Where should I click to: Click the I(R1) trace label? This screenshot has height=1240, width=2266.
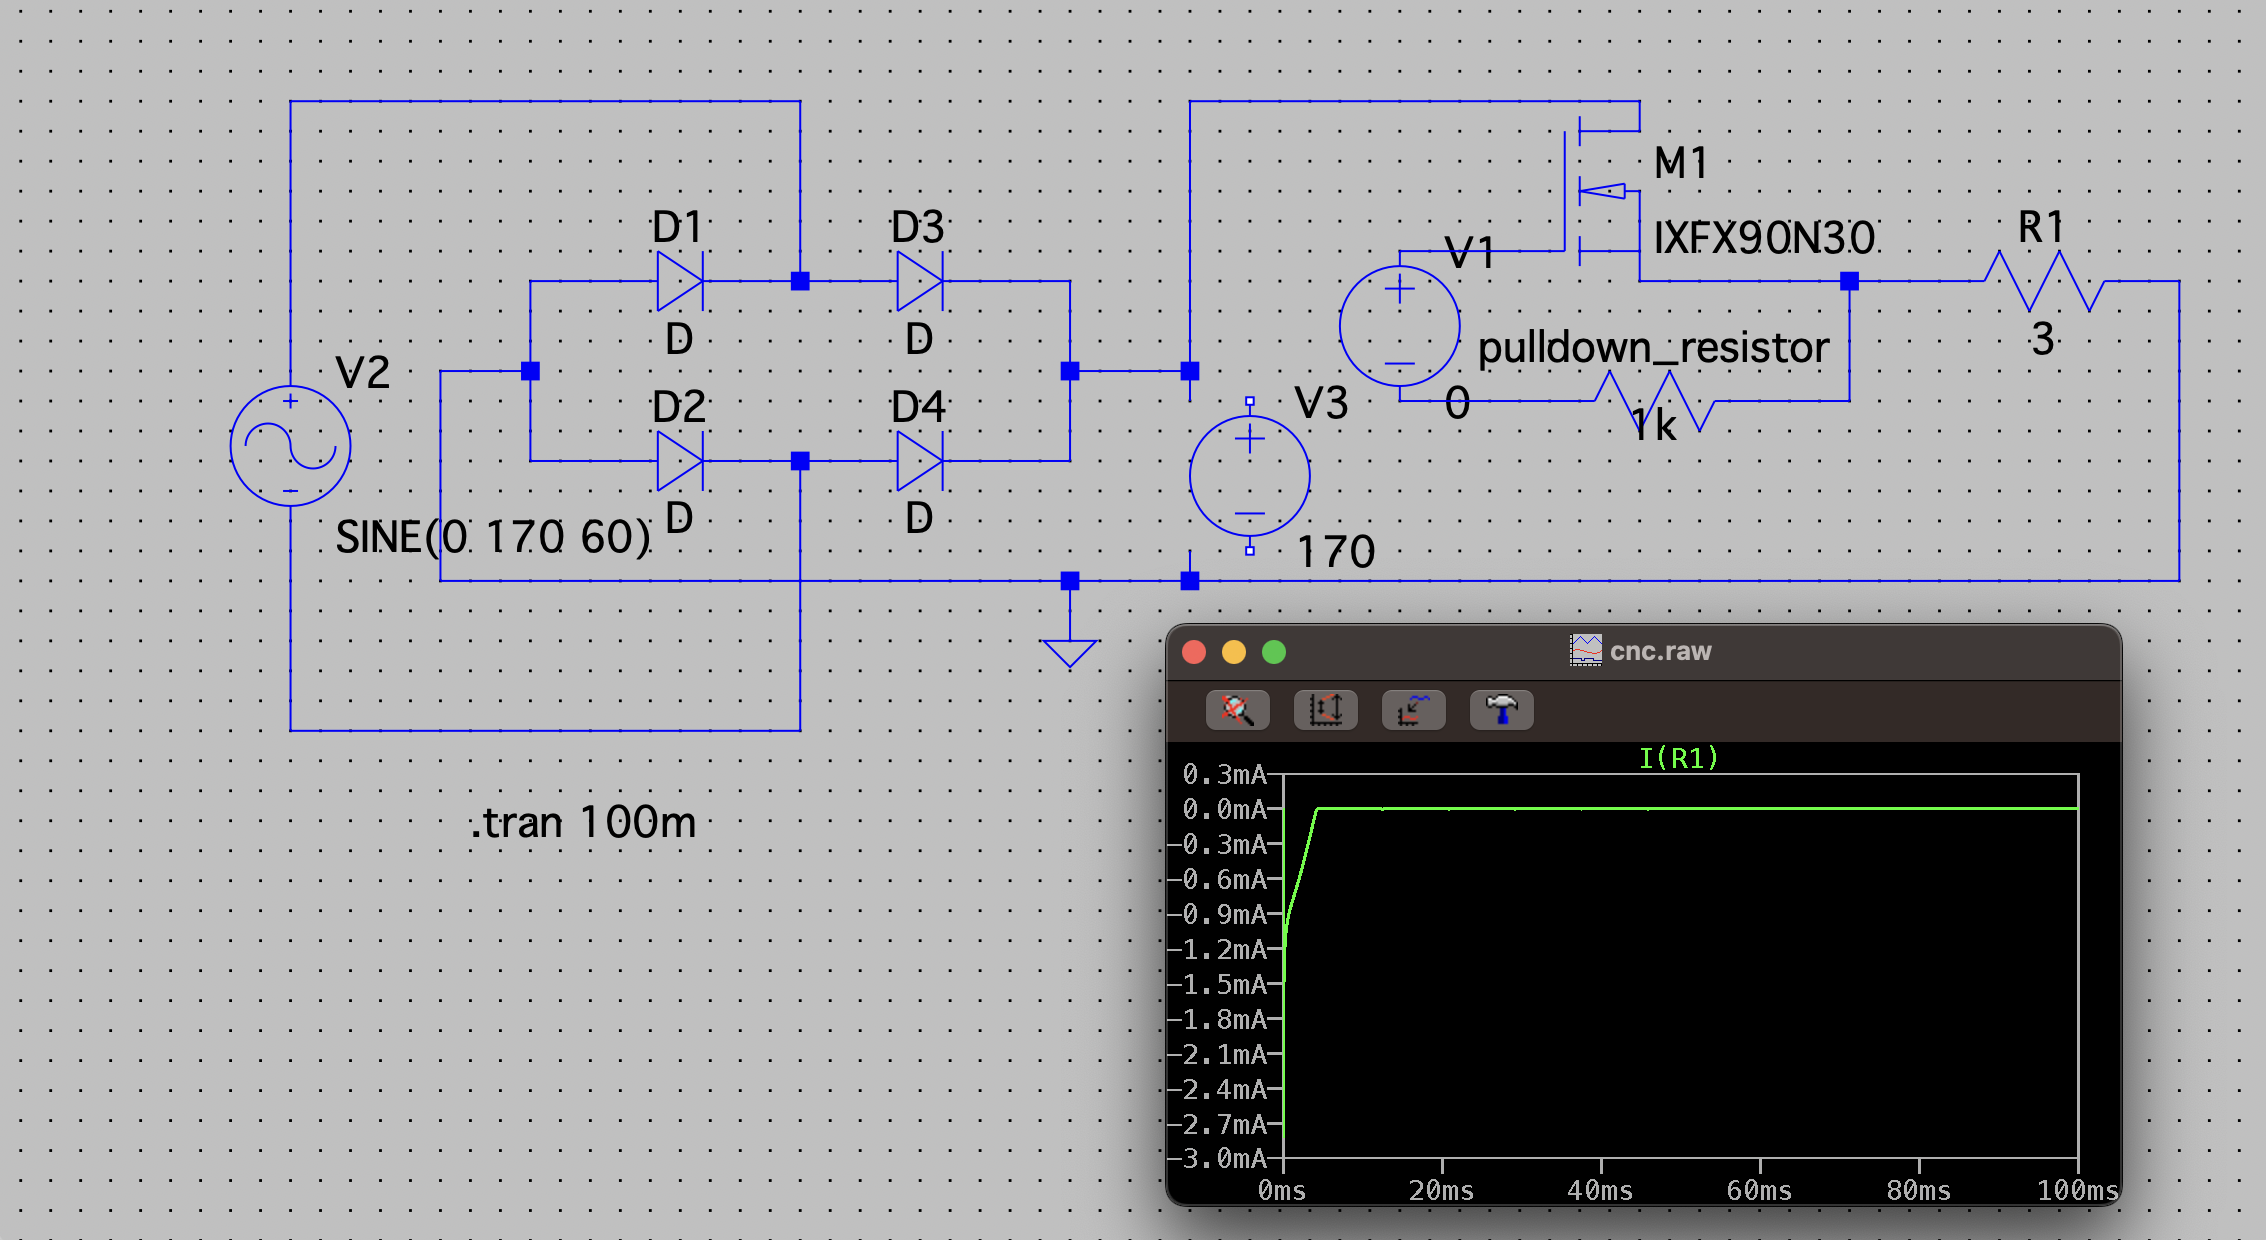pyautogui.click(x=1679, y=758)
